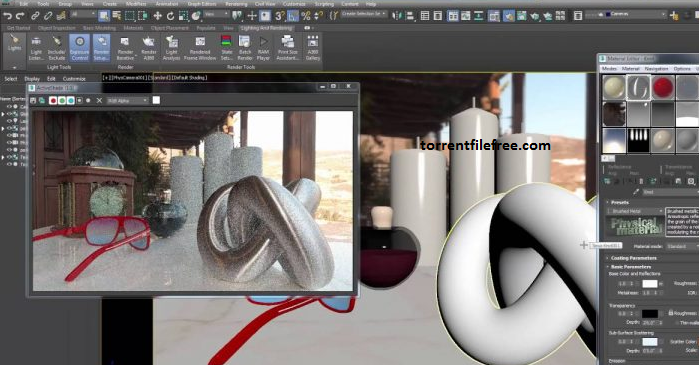The height and width of the screenshot is (365, 699).
Task: Select the Move transform tool
Action: 157,16
